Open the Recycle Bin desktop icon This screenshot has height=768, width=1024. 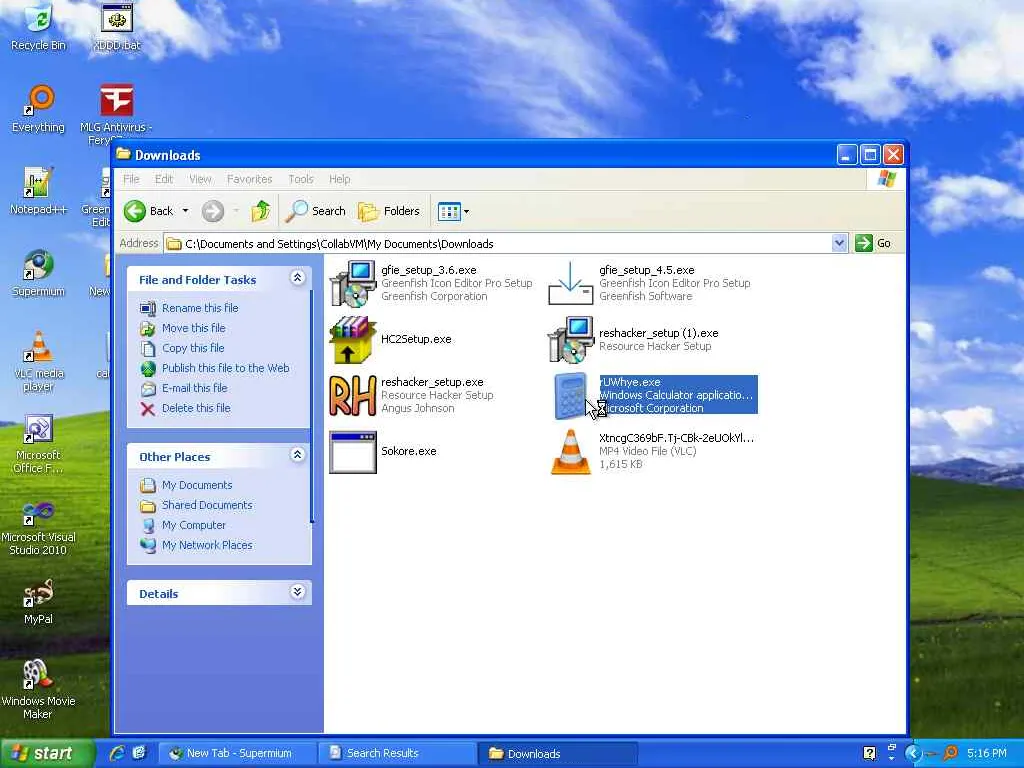tap(39, 27)
